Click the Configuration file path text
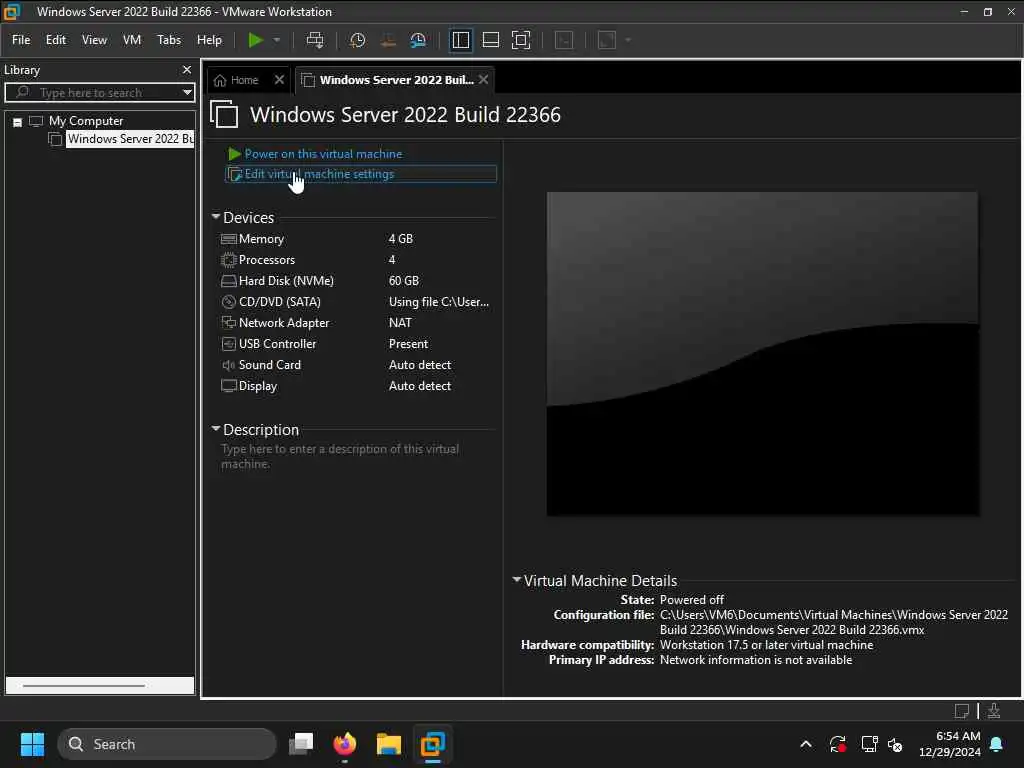 (x=833, y=622)
